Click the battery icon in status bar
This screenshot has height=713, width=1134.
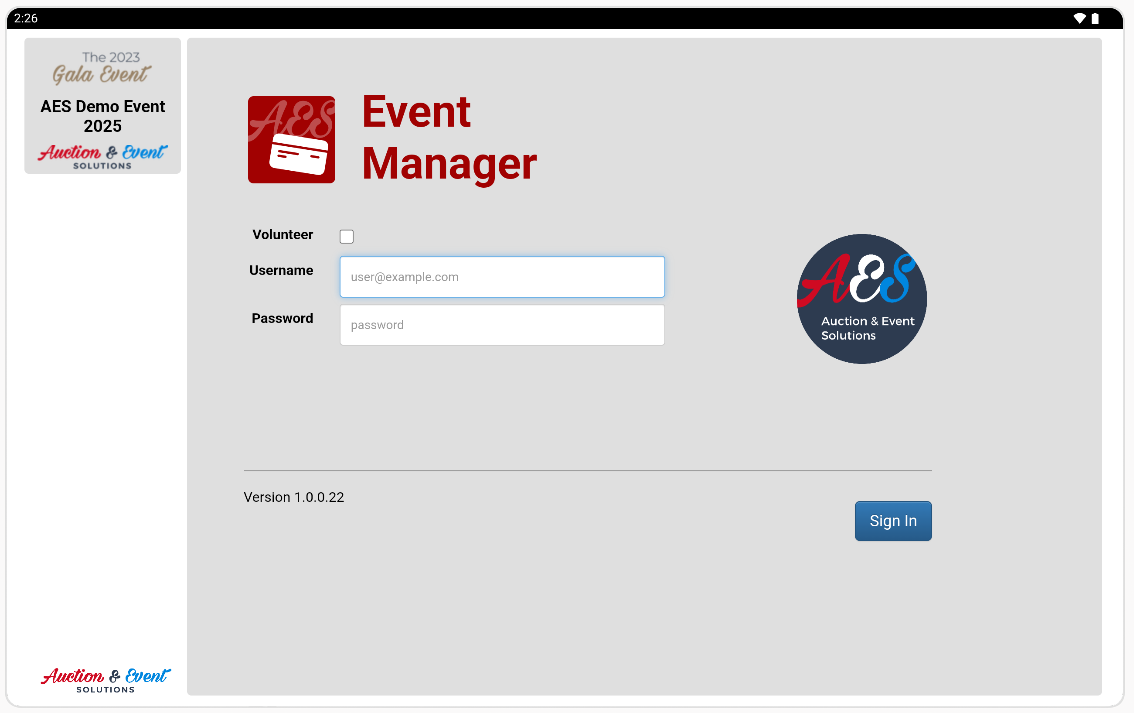point(1095,18)
